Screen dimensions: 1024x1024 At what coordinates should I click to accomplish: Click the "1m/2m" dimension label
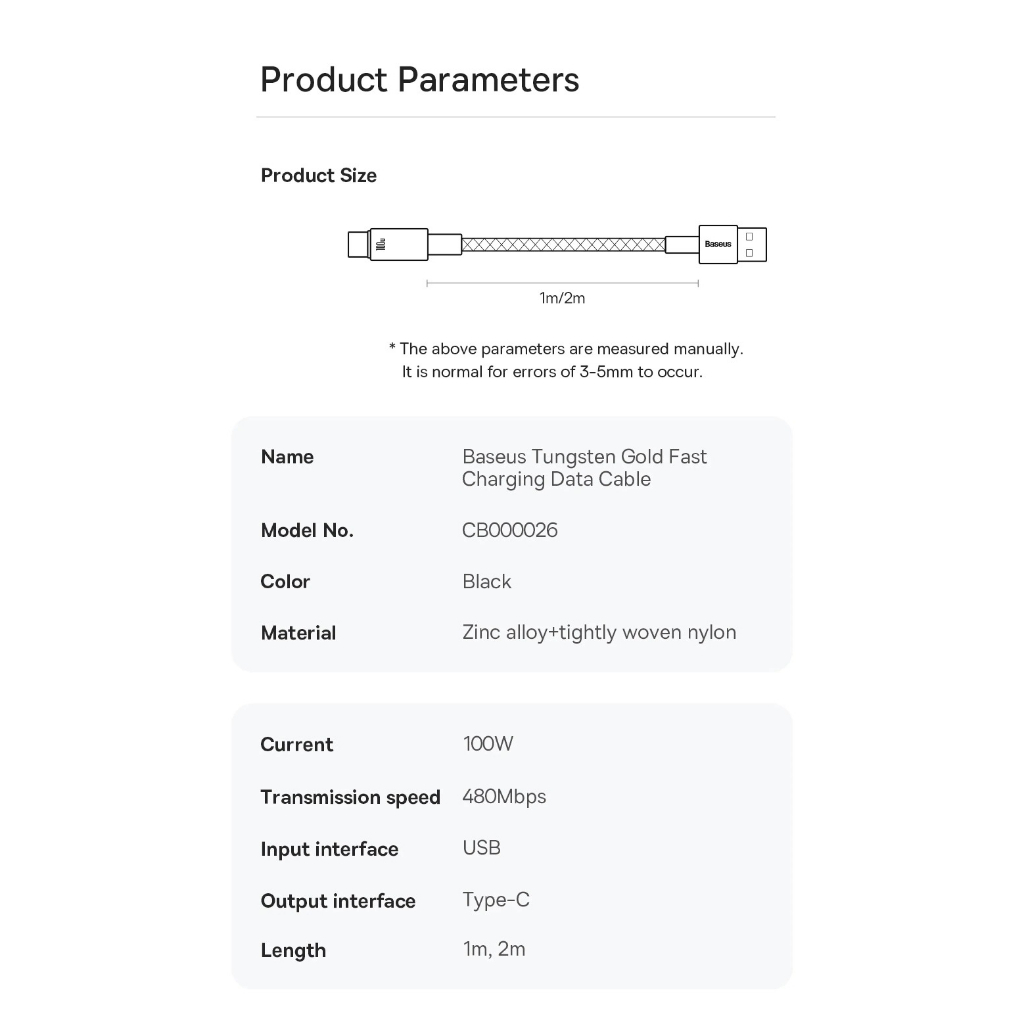(x=562, y=298)
